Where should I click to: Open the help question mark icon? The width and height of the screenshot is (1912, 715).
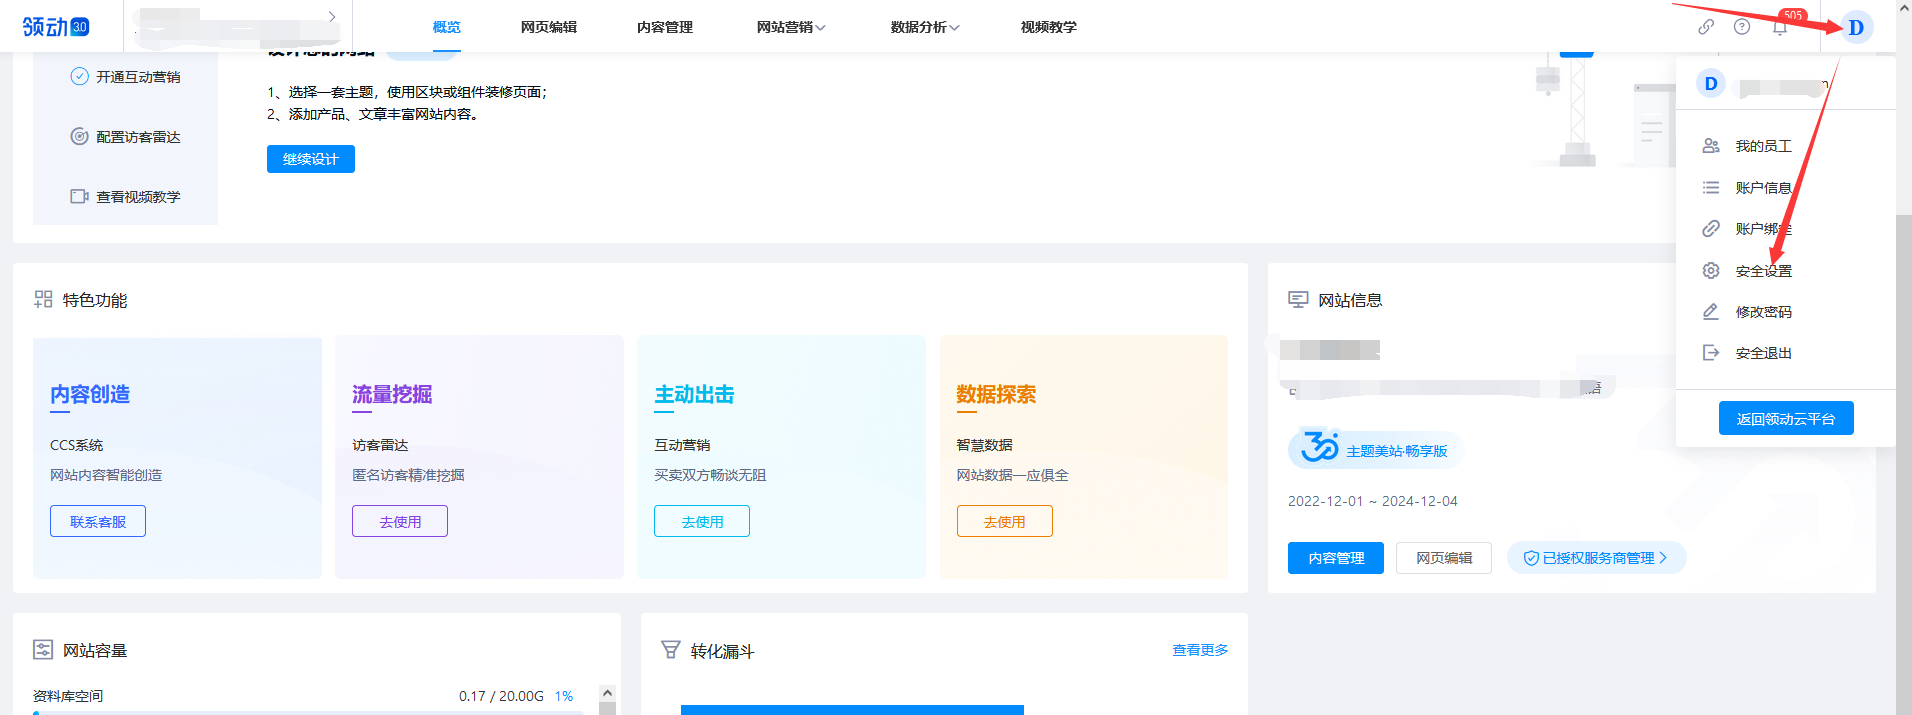coord(1742,27)
